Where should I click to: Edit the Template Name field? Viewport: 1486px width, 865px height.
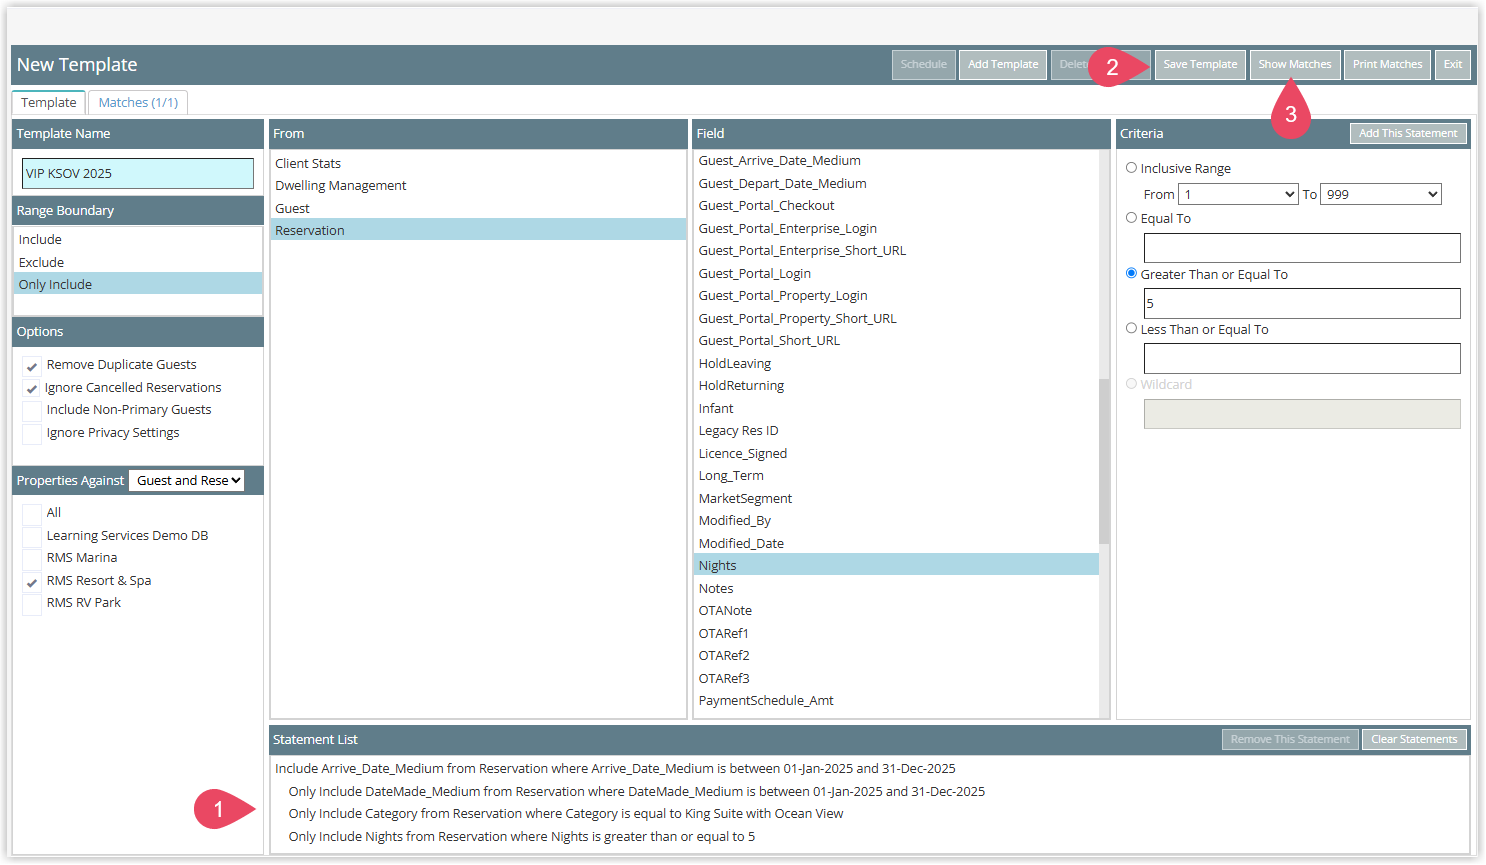(138, 173)
